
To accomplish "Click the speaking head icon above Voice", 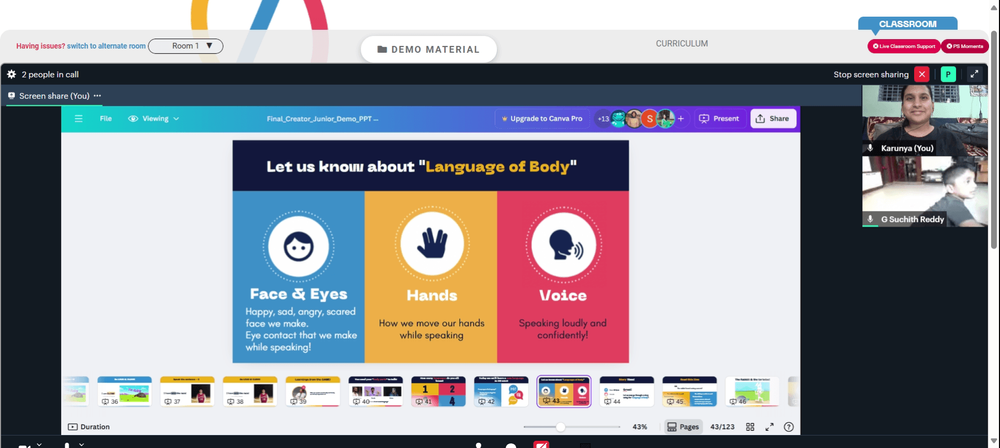I will click(564, 245).
